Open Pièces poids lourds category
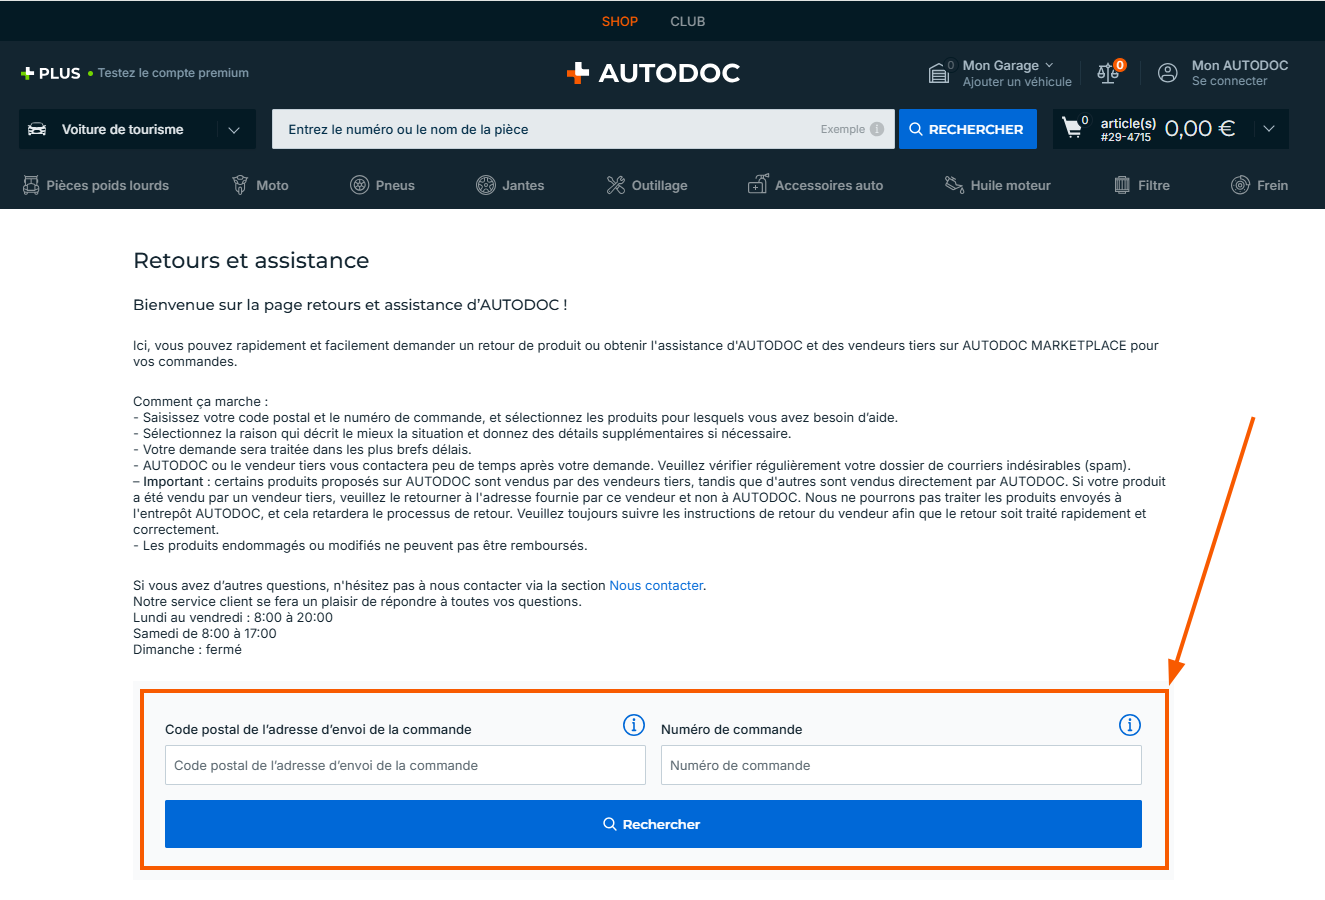Screen dimensions: 1325x900 coord(96,185)
